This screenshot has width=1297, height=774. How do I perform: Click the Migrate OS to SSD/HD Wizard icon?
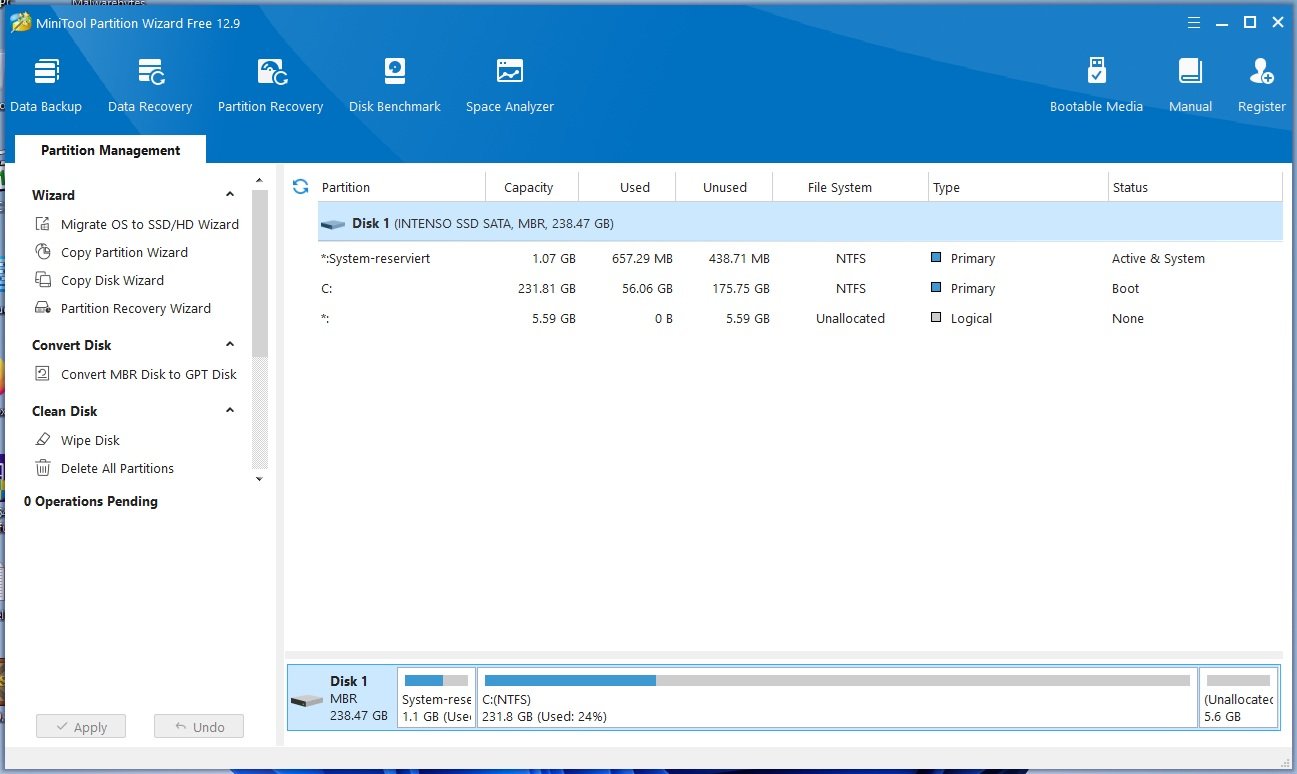click(42, 224)
